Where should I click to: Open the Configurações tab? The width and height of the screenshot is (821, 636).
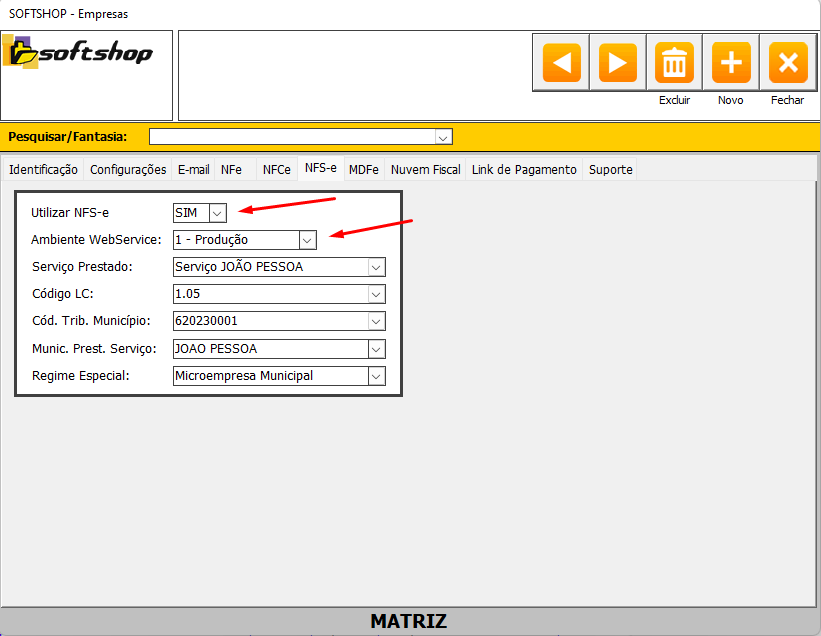click(x=128, y=170)
